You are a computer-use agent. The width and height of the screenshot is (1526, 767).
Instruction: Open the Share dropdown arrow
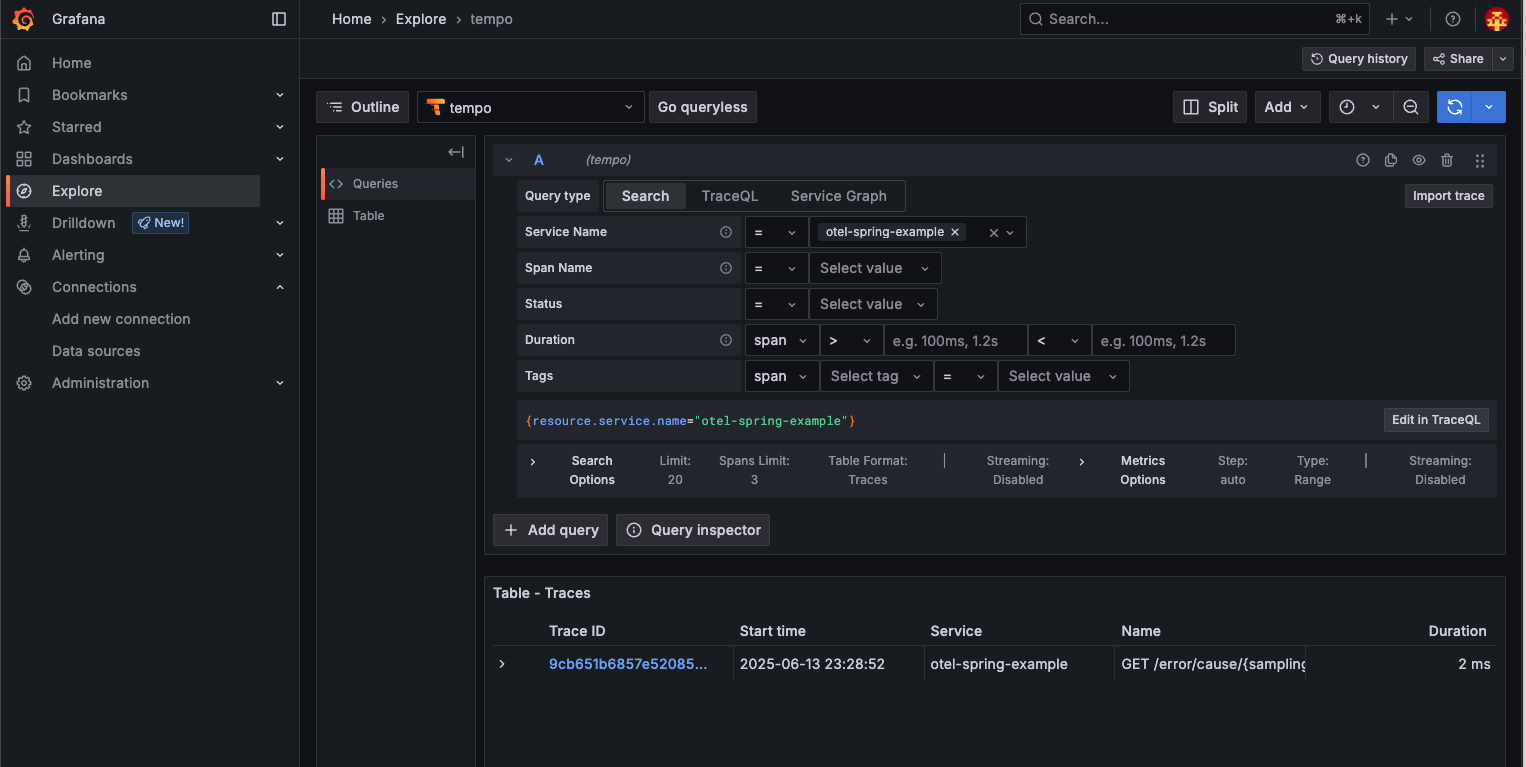click(x=1503, y=59)
